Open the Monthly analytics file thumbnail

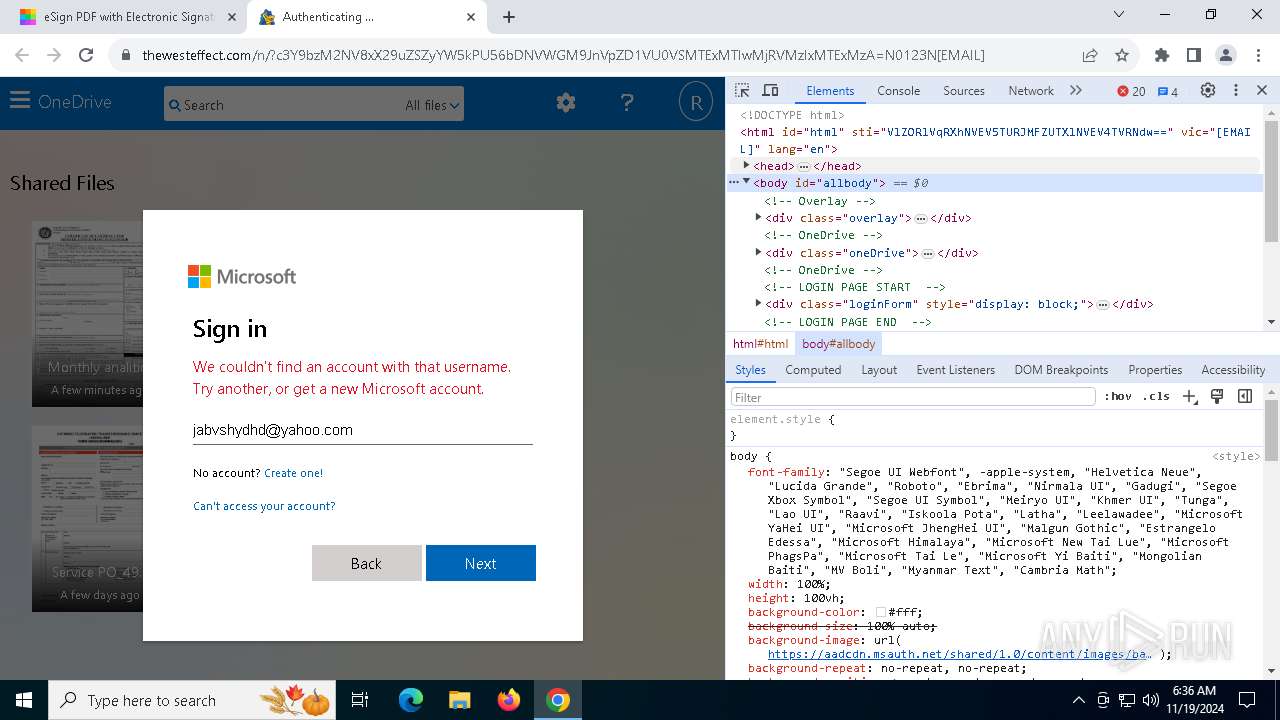(87, 314)
